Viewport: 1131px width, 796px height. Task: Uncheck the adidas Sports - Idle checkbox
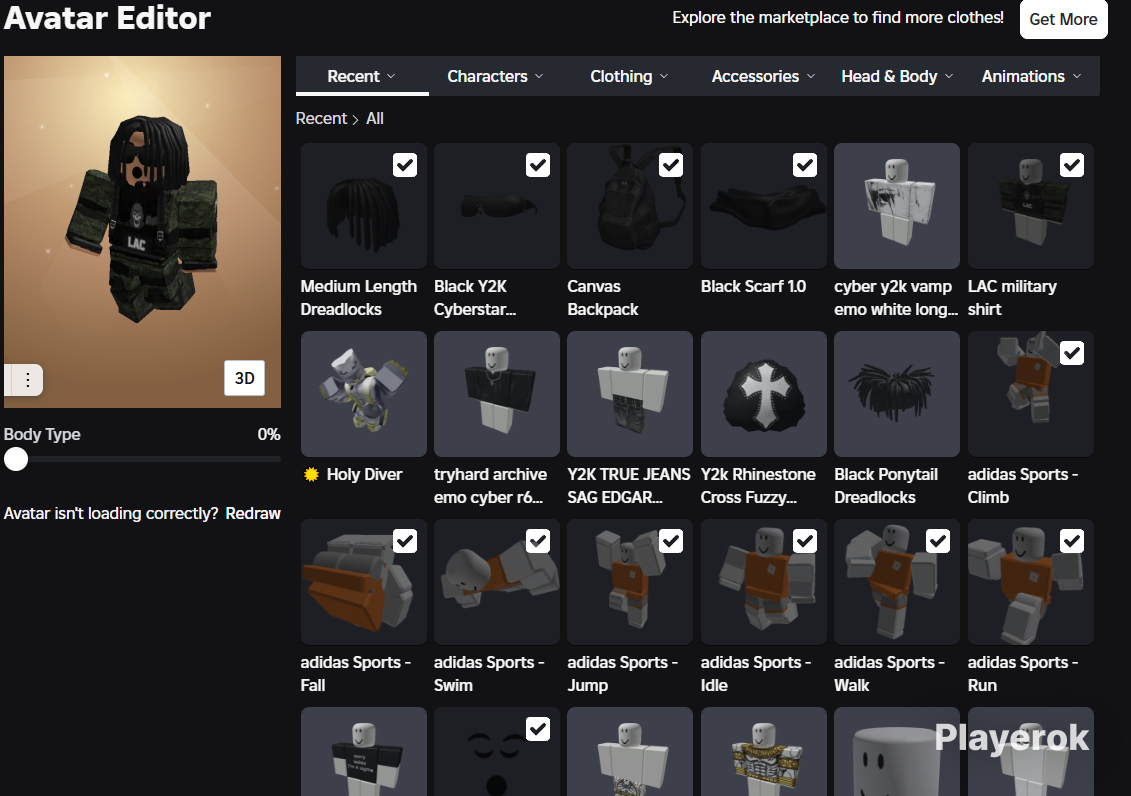pos(805,541)
